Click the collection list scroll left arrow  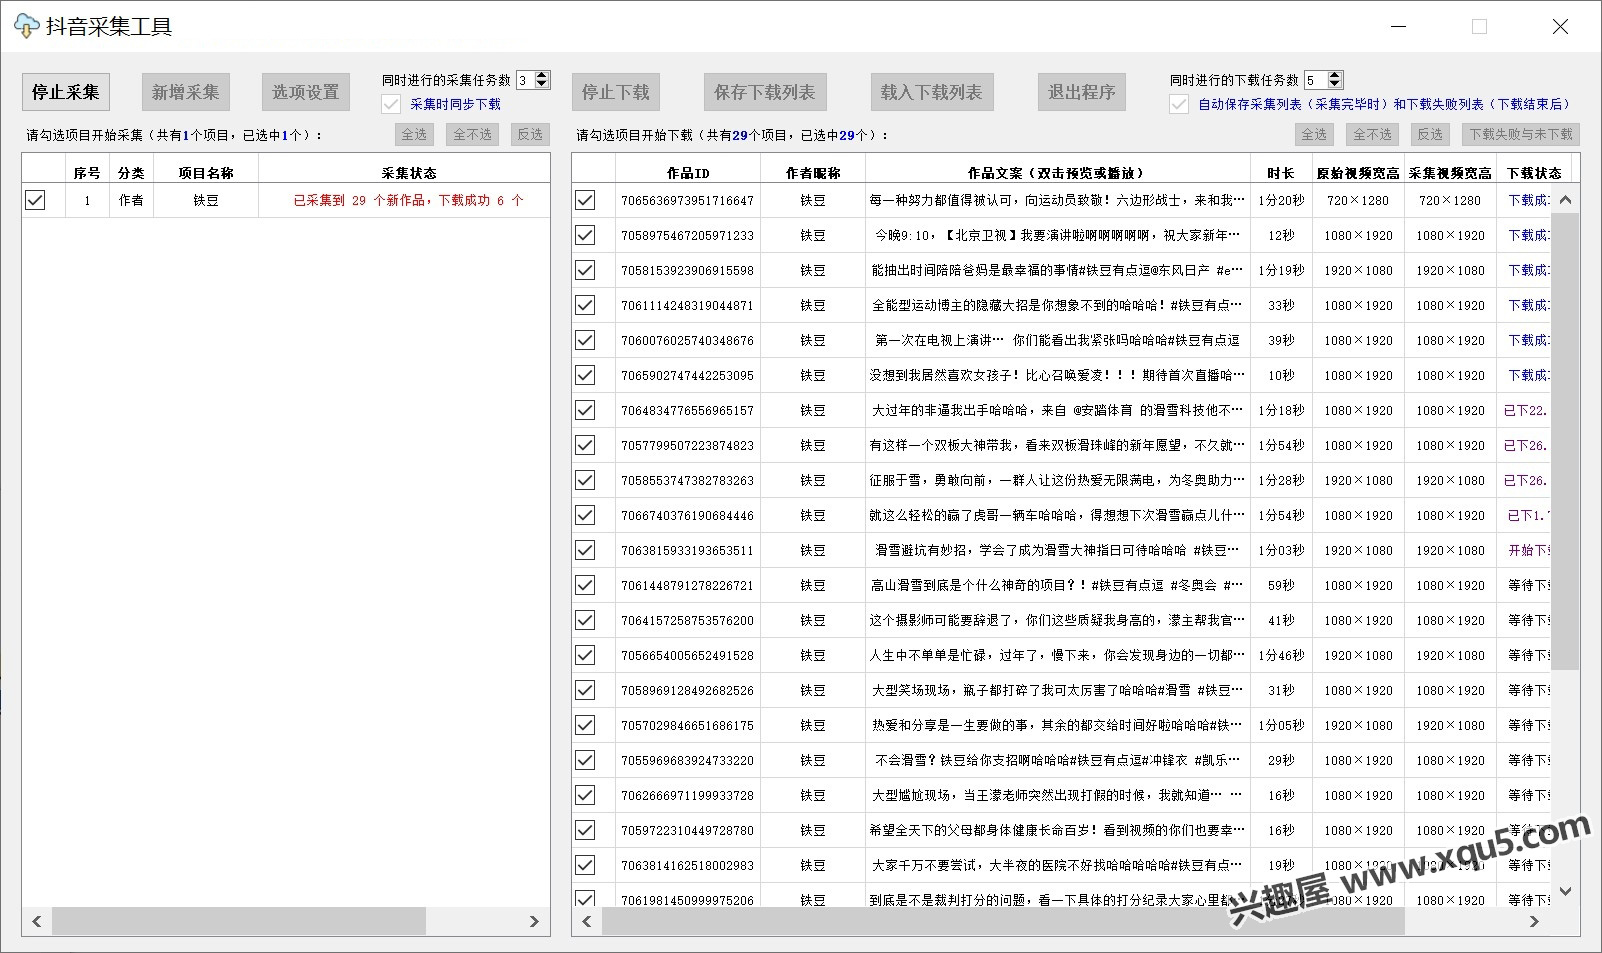pos(37,922)
